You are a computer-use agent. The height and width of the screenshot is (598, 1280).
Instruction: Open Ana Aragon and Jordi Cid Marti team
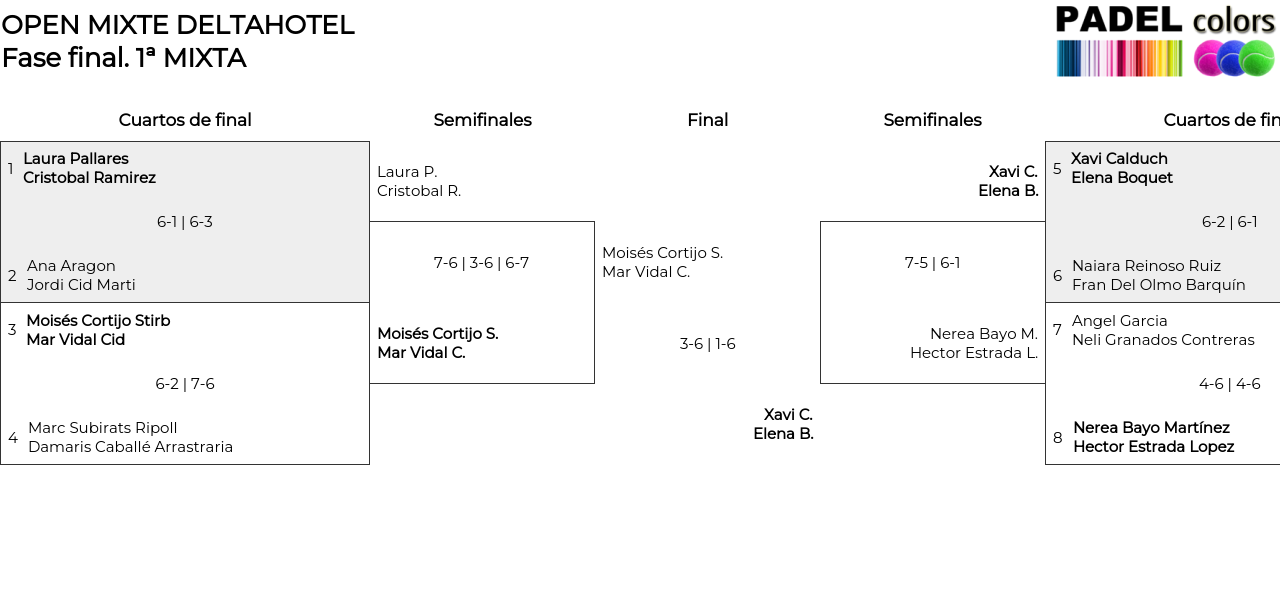click(81, 275)
